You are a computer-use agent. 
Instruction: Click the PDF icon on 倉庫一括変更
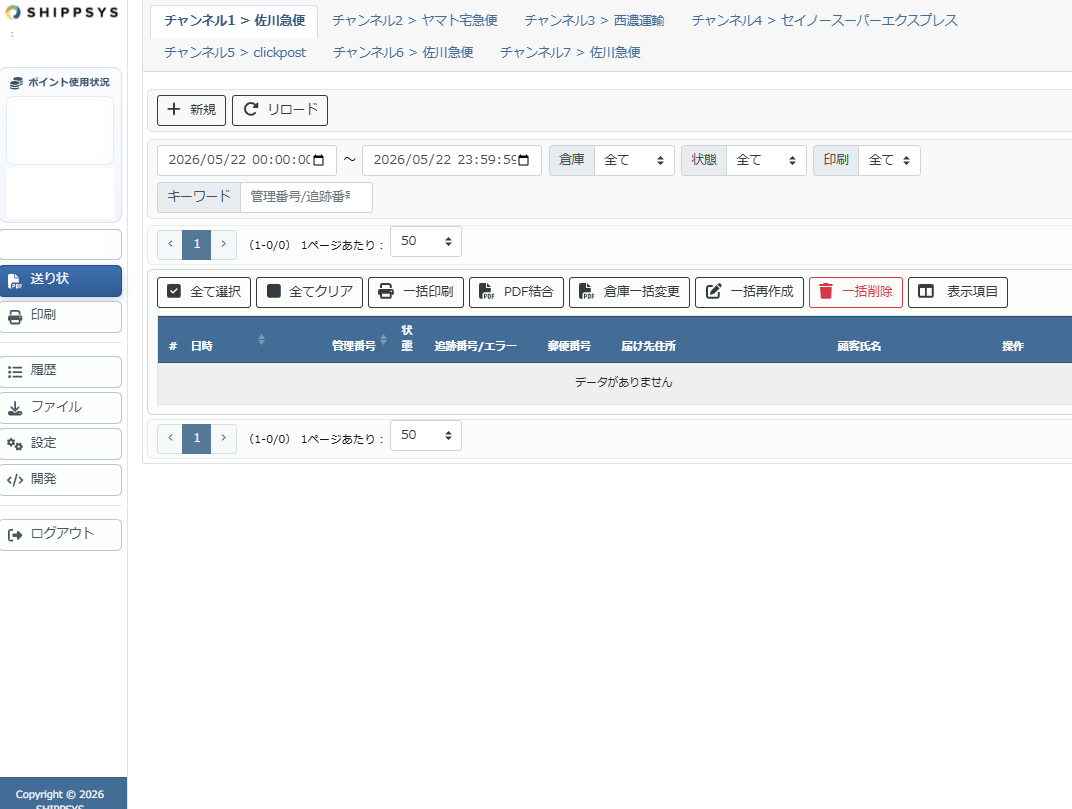tap(586, 291)
